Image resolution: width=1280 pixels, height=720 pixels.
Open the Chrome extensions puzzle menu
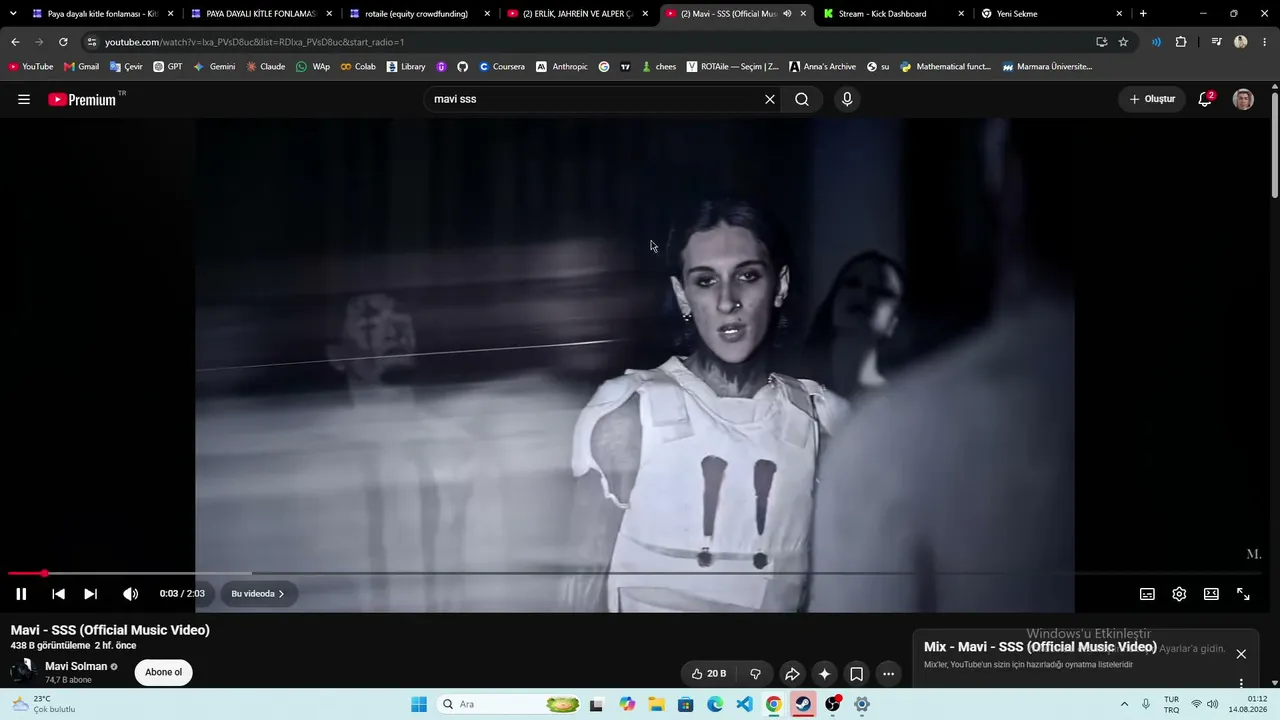pyautogui.click(x=1181, y=42)
